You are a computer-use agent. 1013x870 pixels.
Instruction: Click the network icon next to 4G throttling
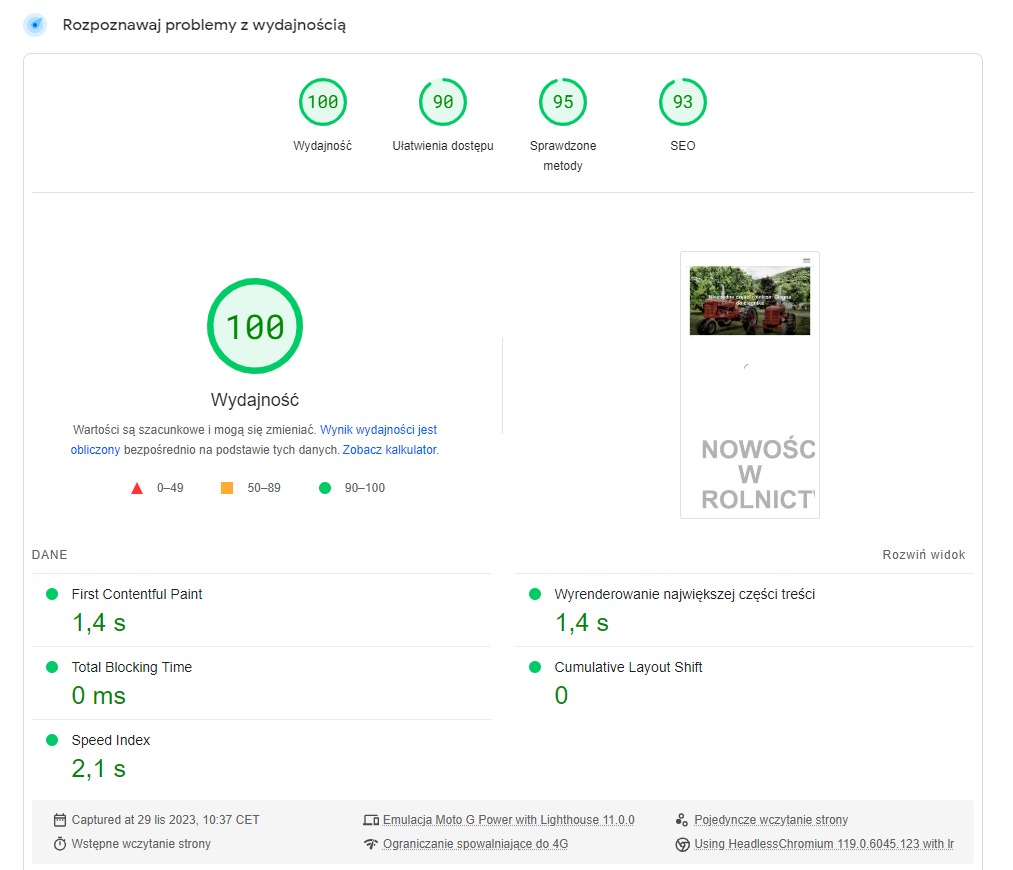click(372, 844)
